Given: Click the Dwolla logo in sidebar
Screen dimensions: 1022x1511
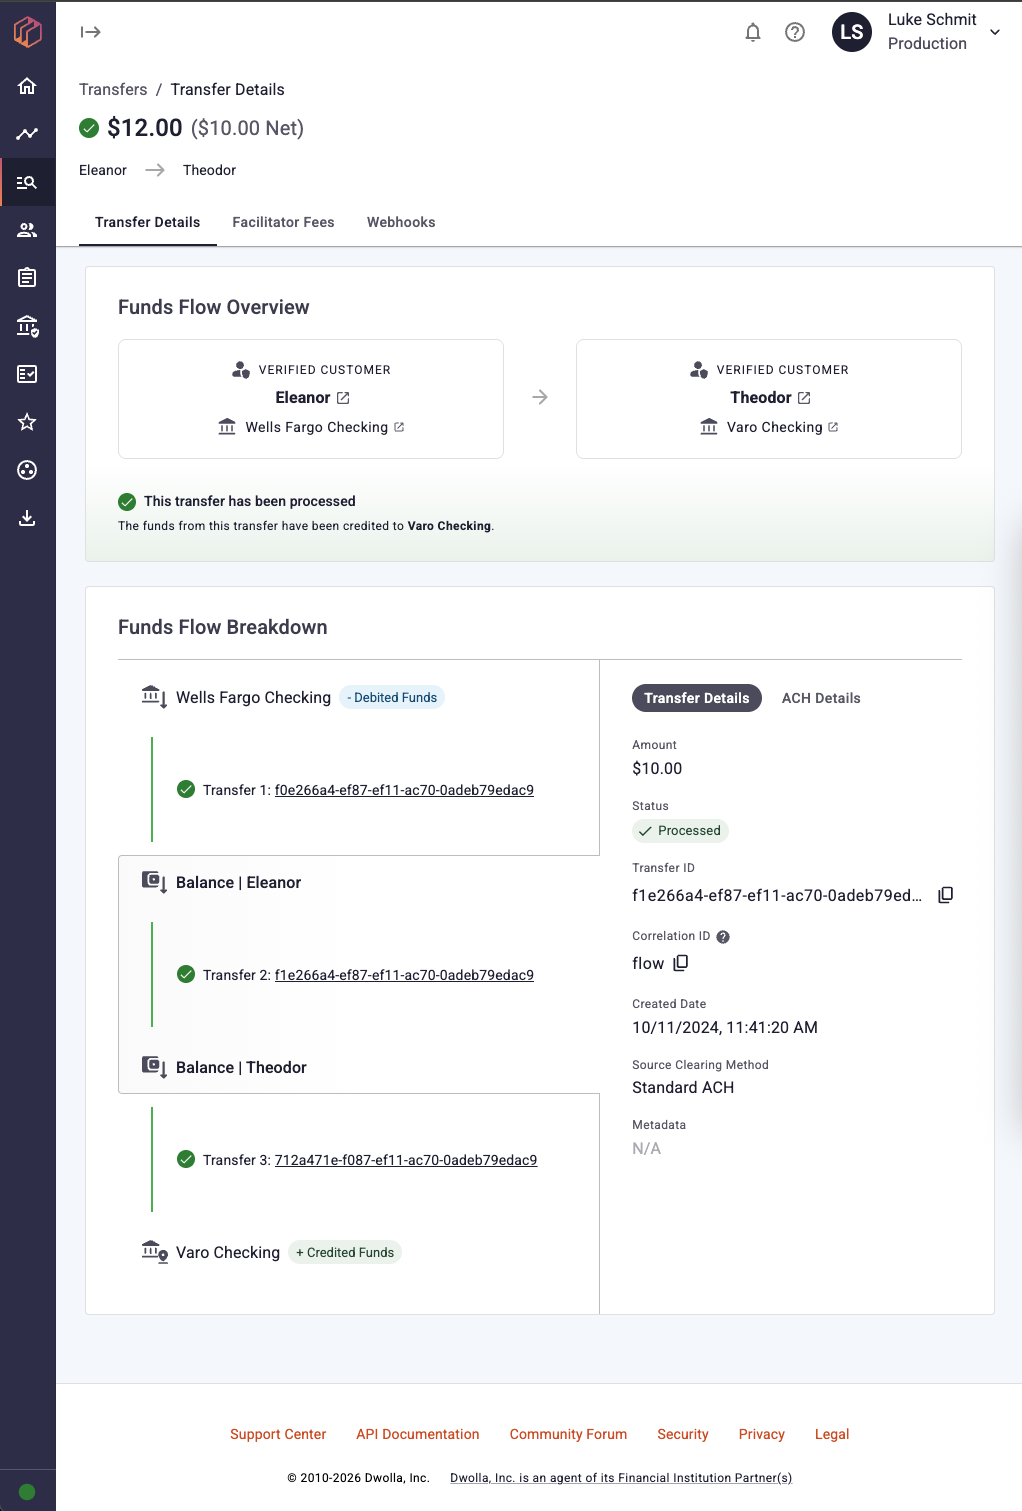Looking at the screenshot, I should [x=27, y=32].
